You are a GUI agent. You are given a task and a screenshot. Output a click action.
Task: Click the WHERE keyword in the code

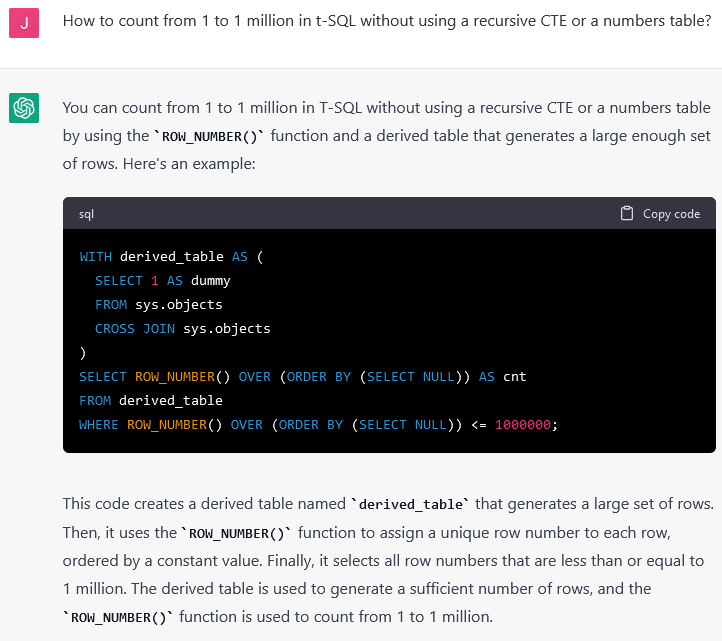pos(99,424)
